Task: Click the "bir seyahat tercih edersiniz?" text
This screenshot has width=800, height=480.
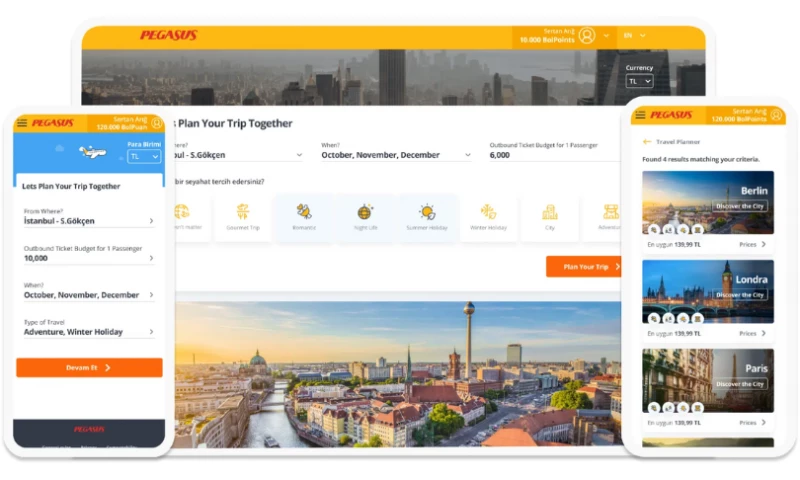Action: click(219, 181)
